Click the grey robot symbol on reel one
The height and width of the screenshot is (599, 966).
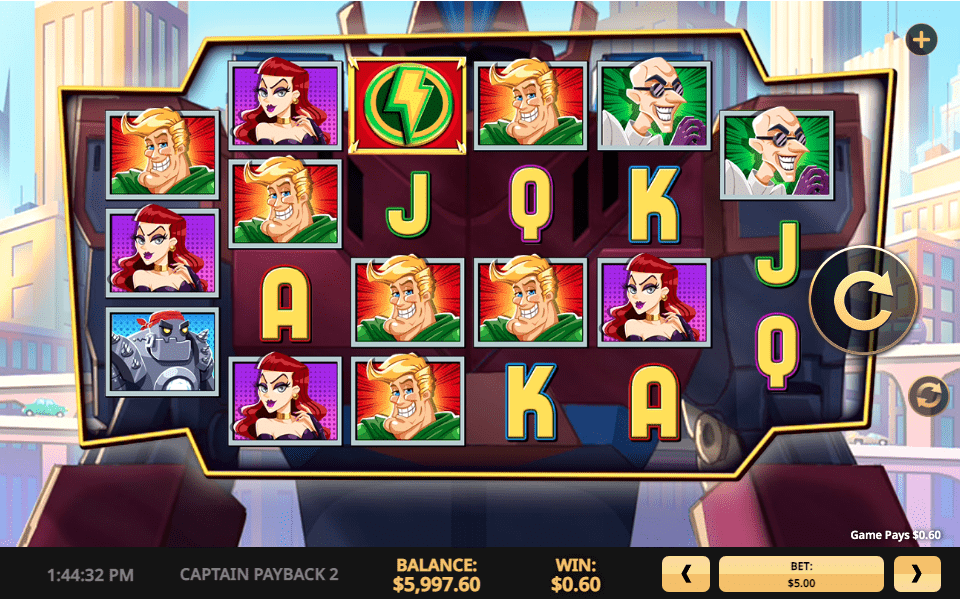[x=163, y=352]
